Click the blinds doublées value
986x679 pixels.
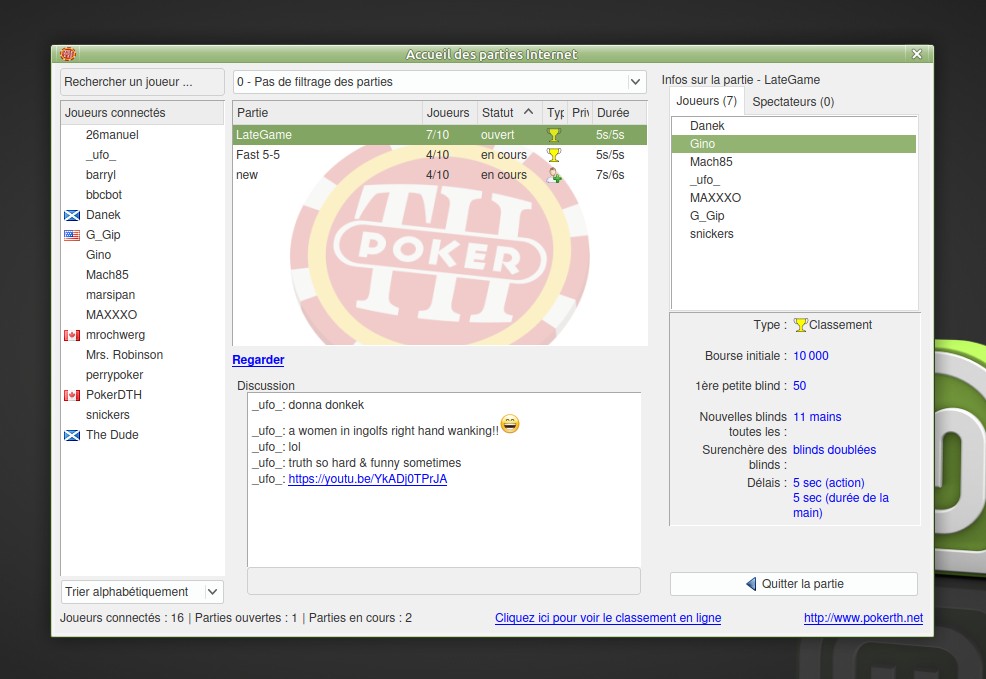click(834, 450)
